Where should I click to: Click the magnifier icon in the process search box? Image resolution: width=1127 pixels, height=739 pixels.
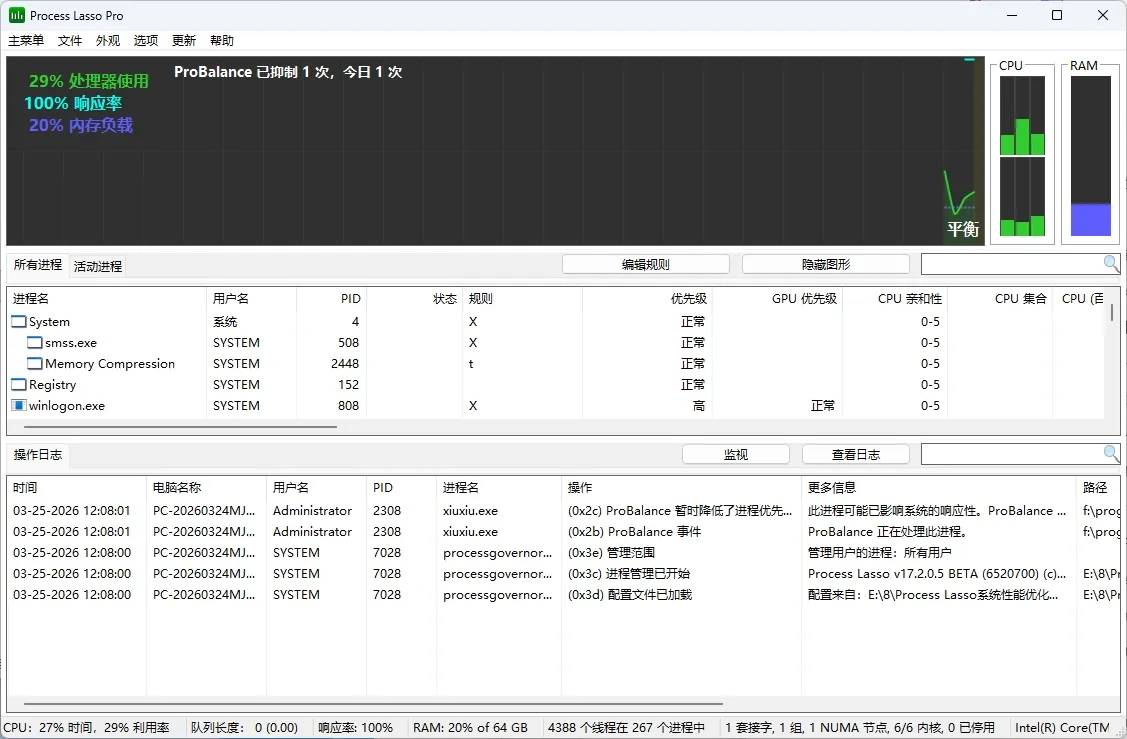(x=1110, y=263)
